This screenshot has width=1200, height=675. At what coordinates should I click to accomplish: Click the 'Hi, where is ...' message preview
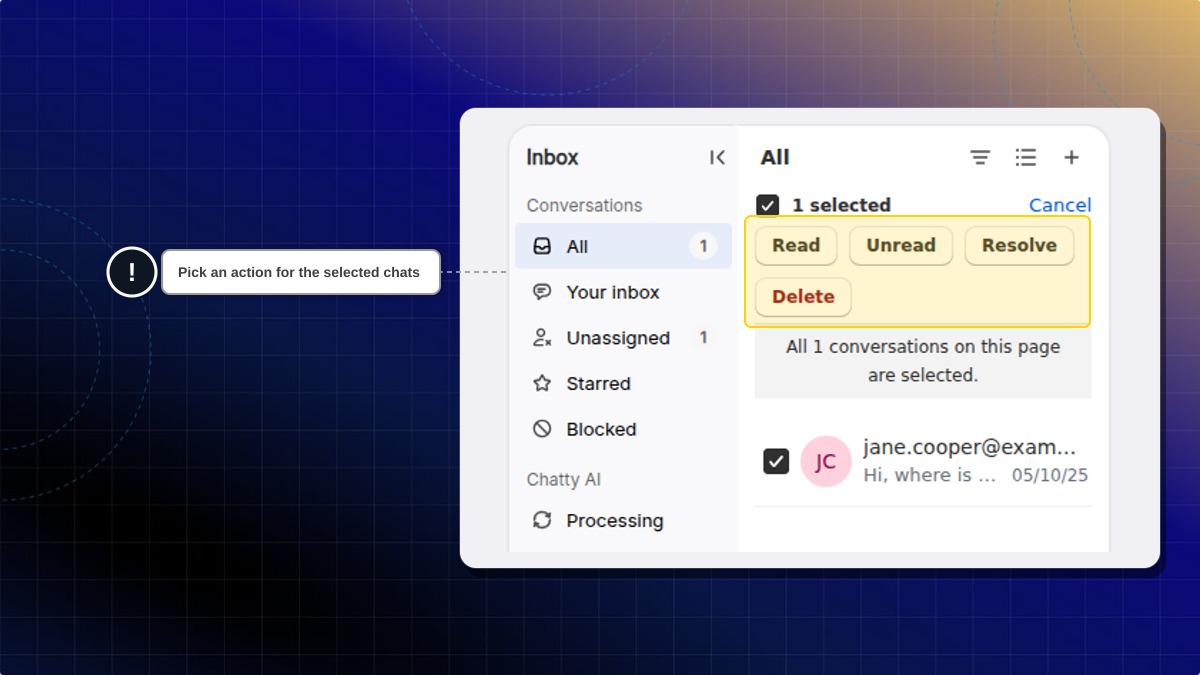pyautogui.click(x=930, y=475)
